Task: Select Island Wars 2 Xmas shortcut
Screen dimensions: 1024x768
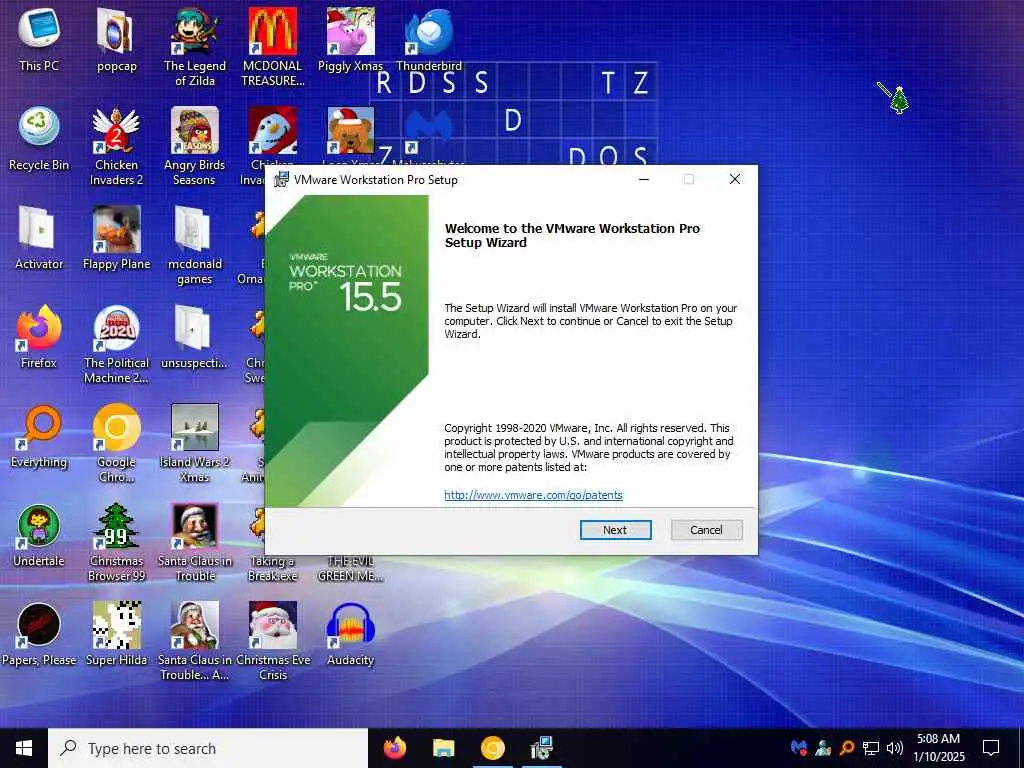Action: (195, 444)
